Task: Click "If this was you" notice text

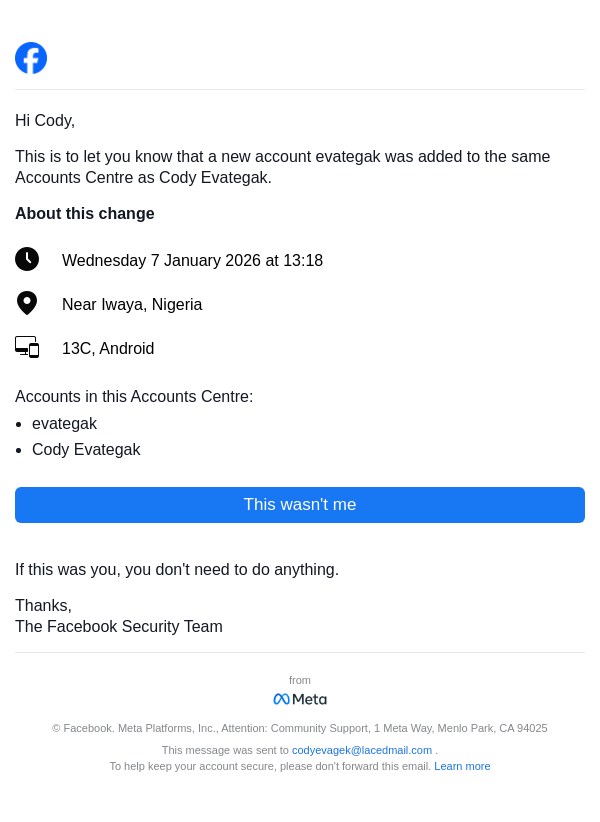Action: pyautogui.click(x=177, y=569)
